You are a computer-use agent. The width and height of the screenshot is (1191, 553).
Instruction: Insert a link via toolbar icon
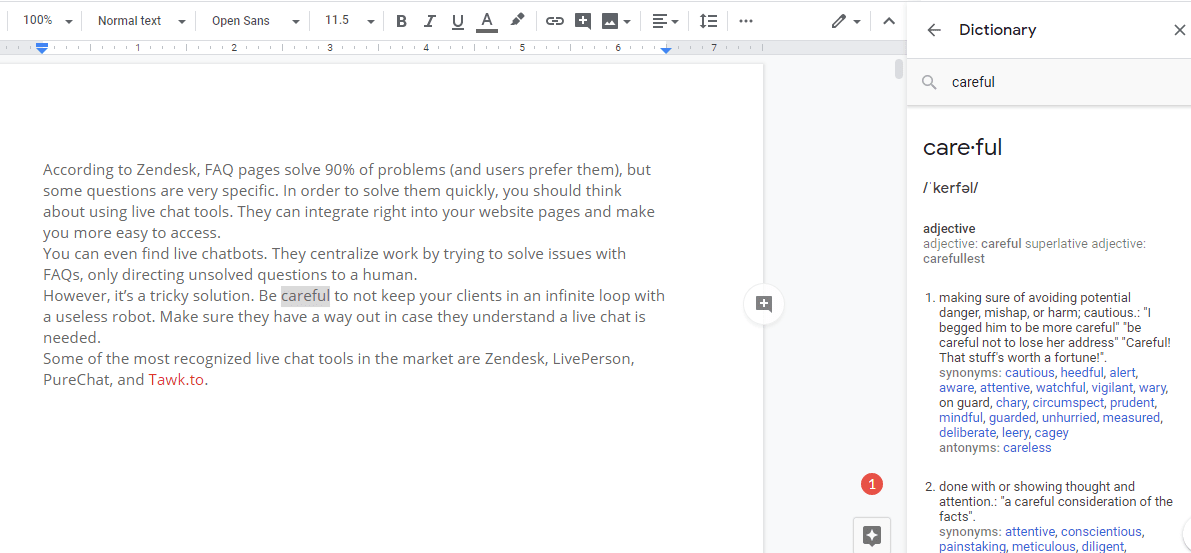[555, 21]
